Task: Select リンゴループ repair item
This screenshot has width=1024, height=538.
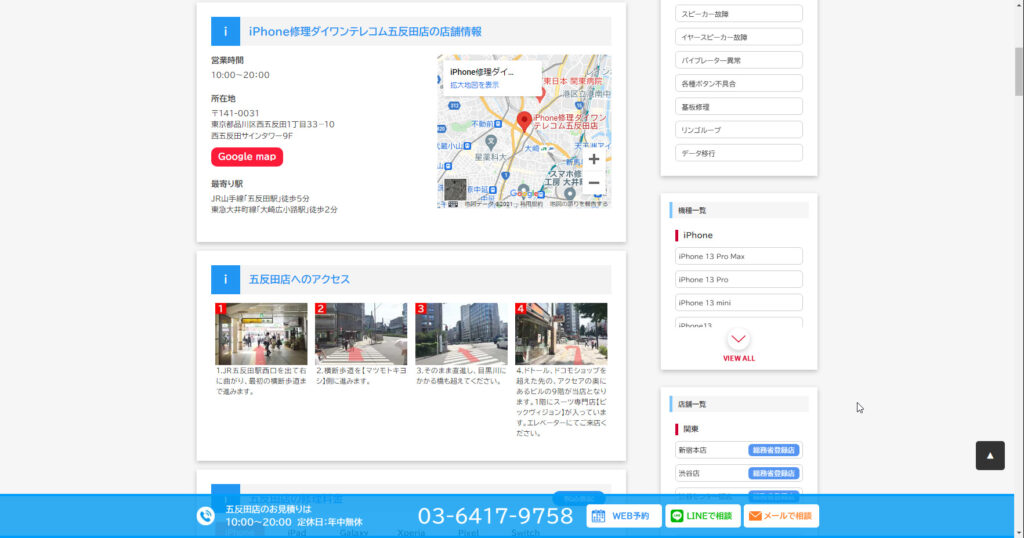Action: point(739,130)
